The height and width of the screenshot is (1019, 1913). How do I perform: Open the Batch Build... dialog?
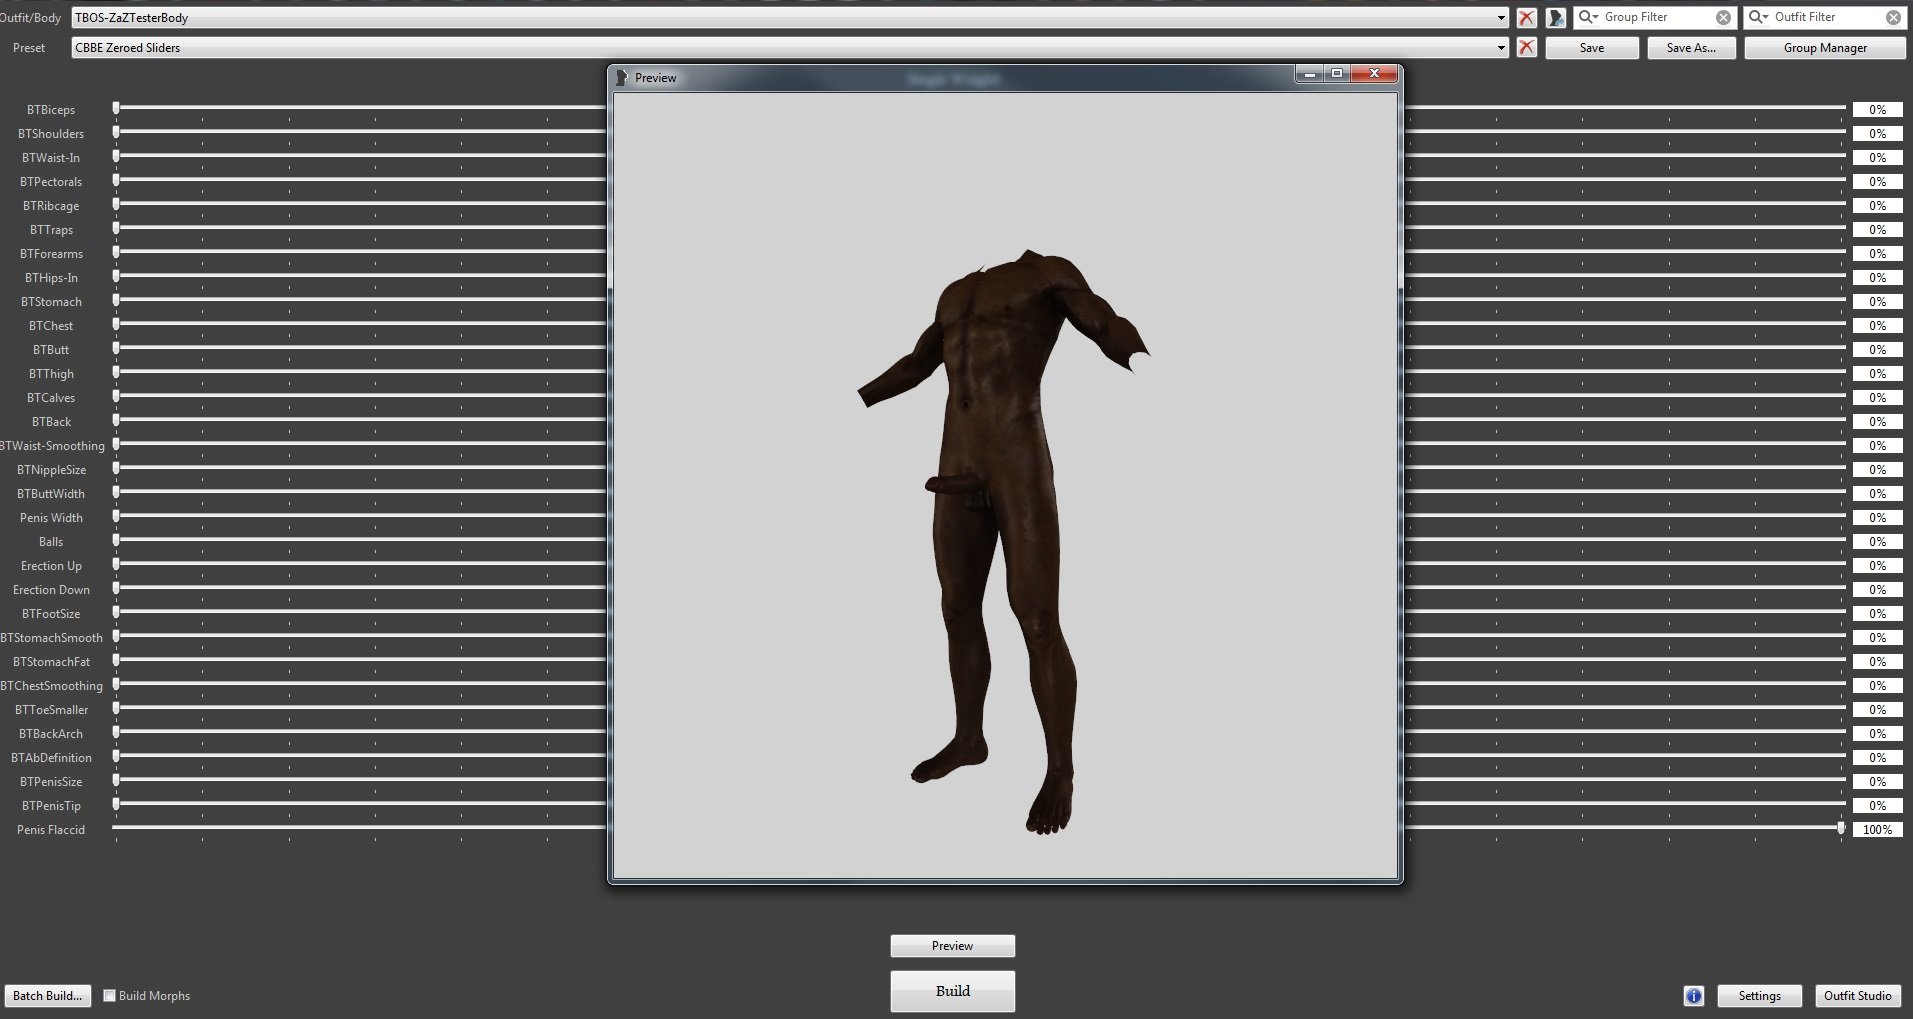click(x=48, y=996)
